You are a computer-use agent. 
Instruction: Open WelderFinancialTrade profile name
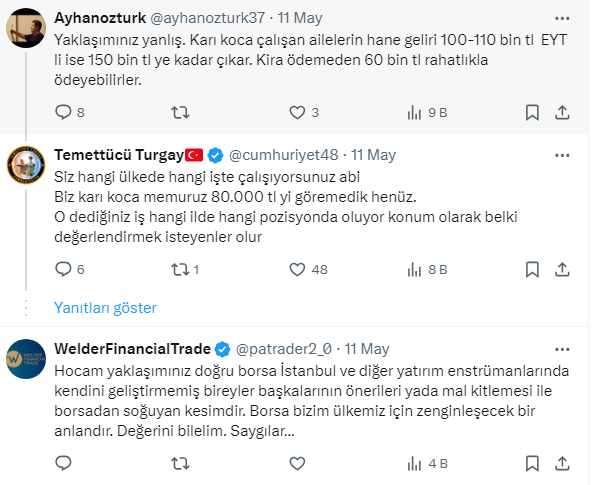(x=132, y=349)
